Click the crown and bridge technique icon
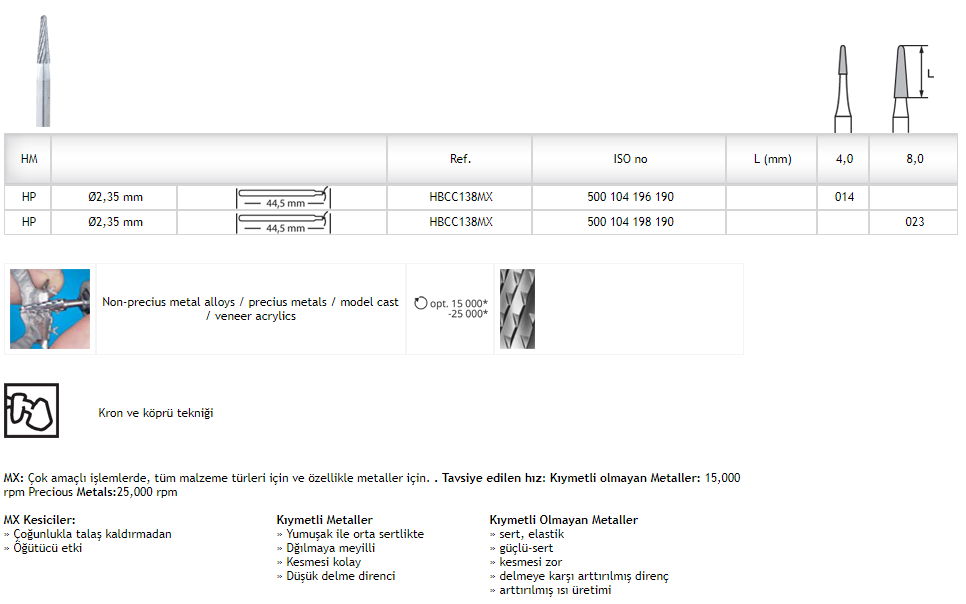The width and height of the screenshot is (966, 604). 31,410
